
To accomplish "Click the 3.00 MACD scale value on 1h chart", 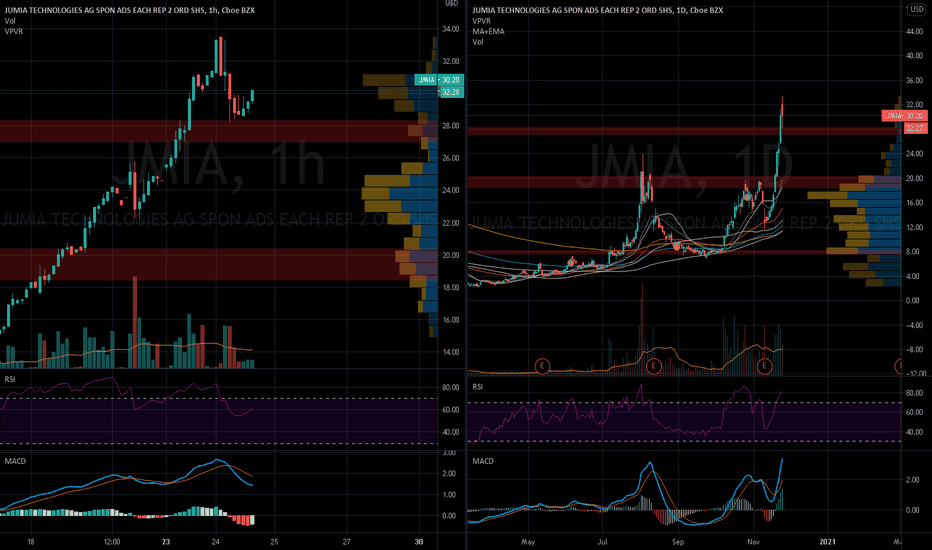I will [x=449, y=452].
